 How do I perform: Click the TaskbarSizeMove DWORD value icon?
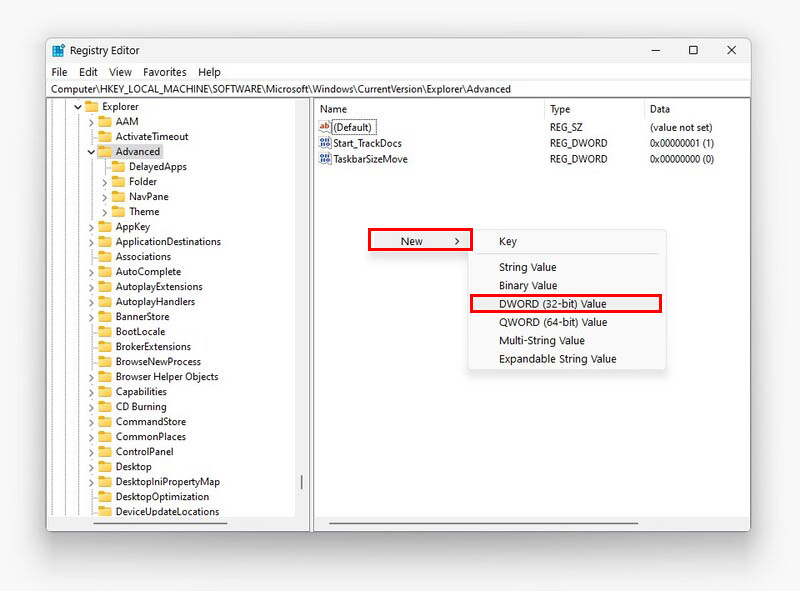(x=324, y=159)
